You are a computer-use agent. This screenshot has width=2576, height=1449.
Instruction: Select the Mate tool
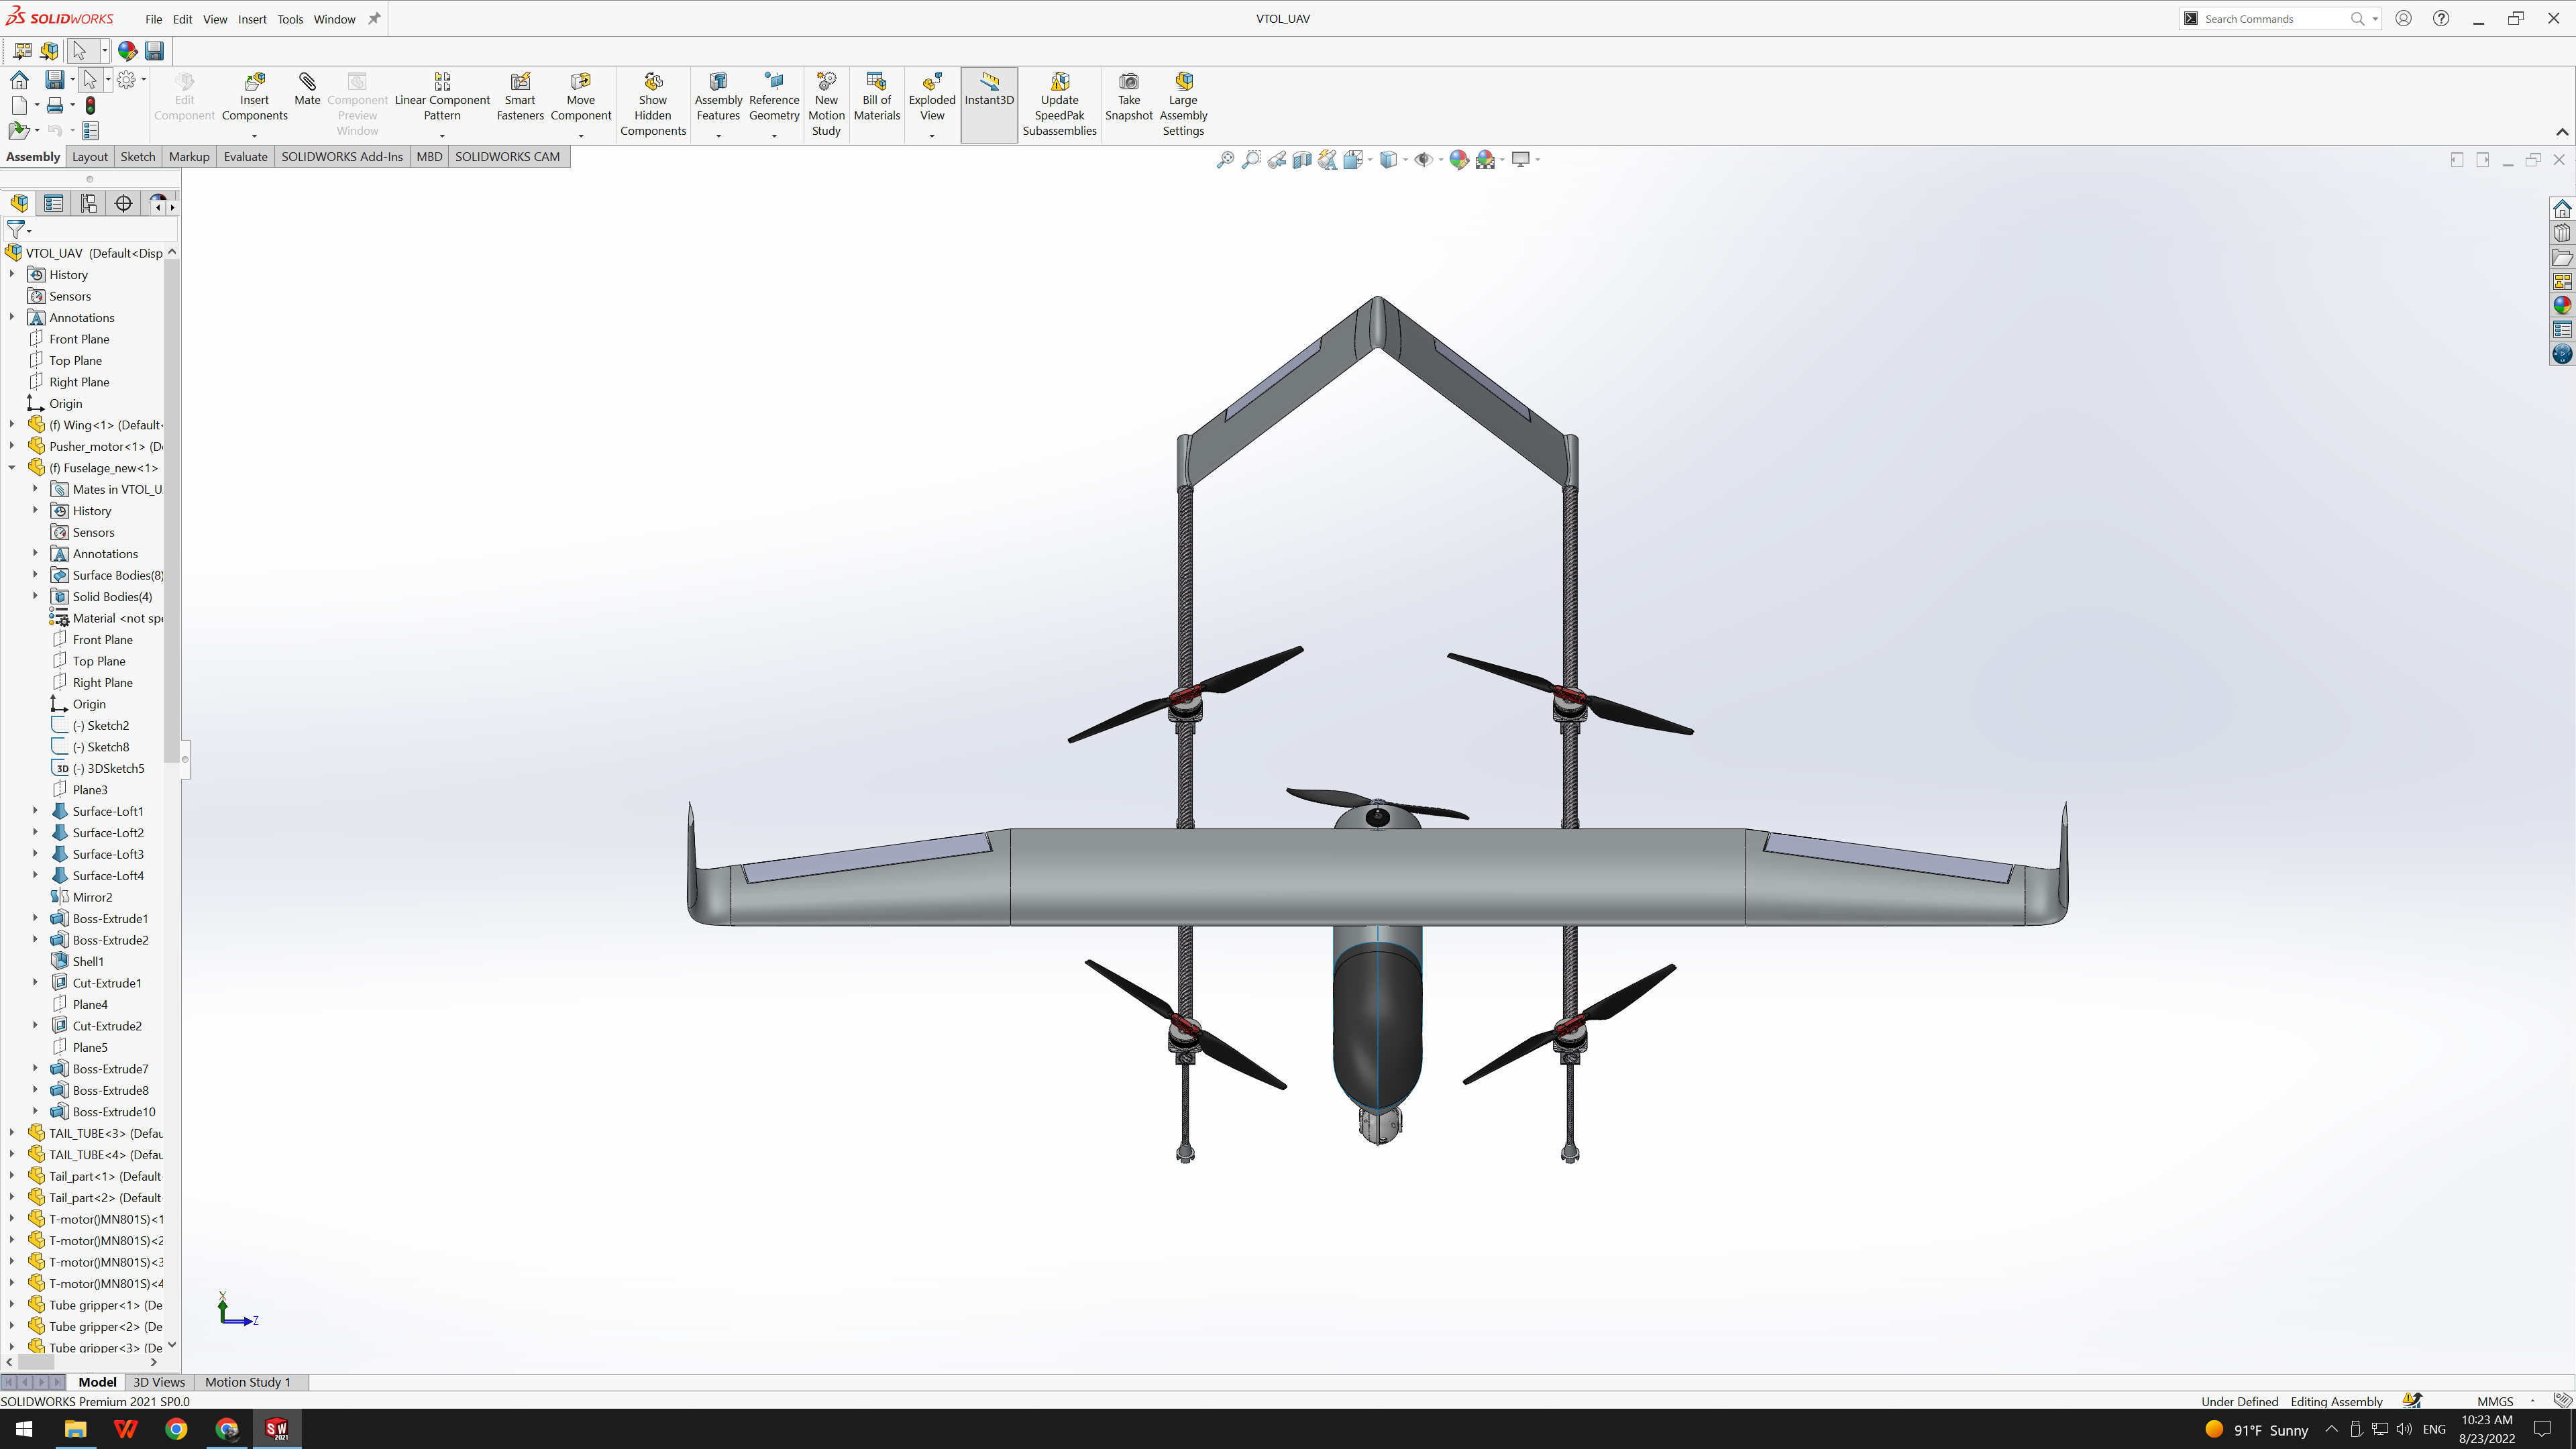tap(307, 89)
